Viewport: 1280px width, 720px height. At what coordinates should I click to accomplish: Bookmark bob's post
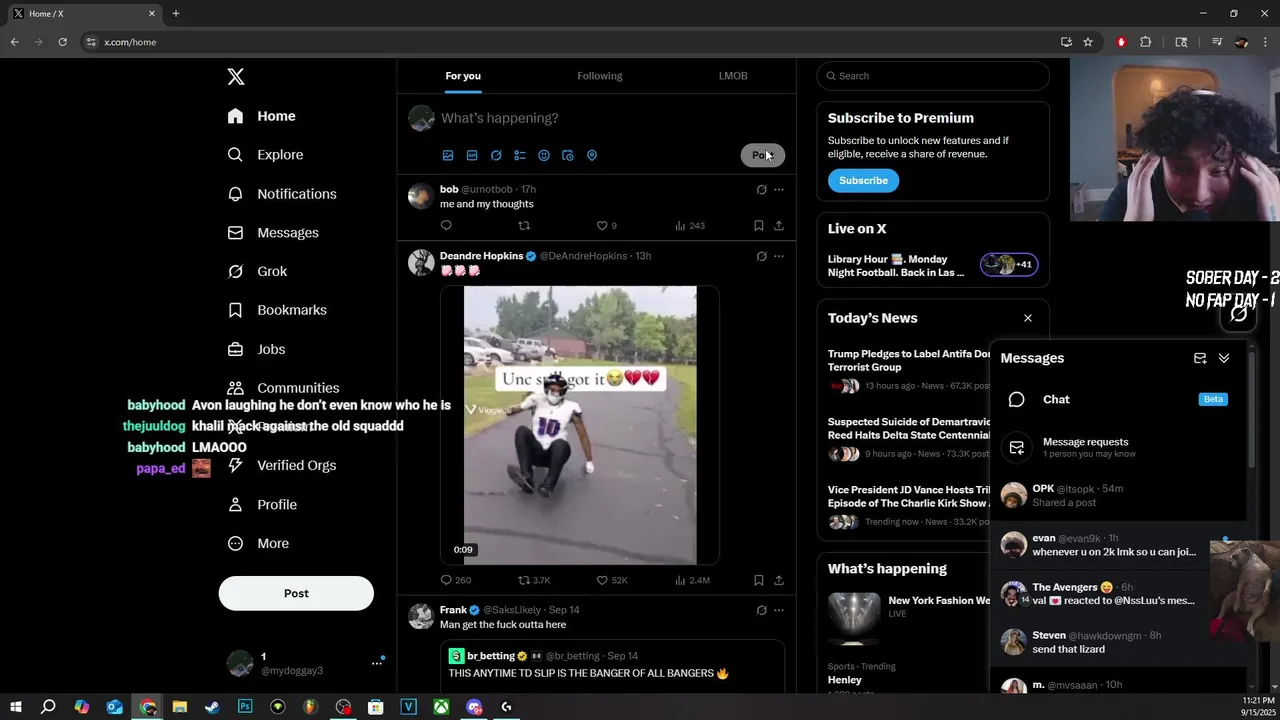758,226
